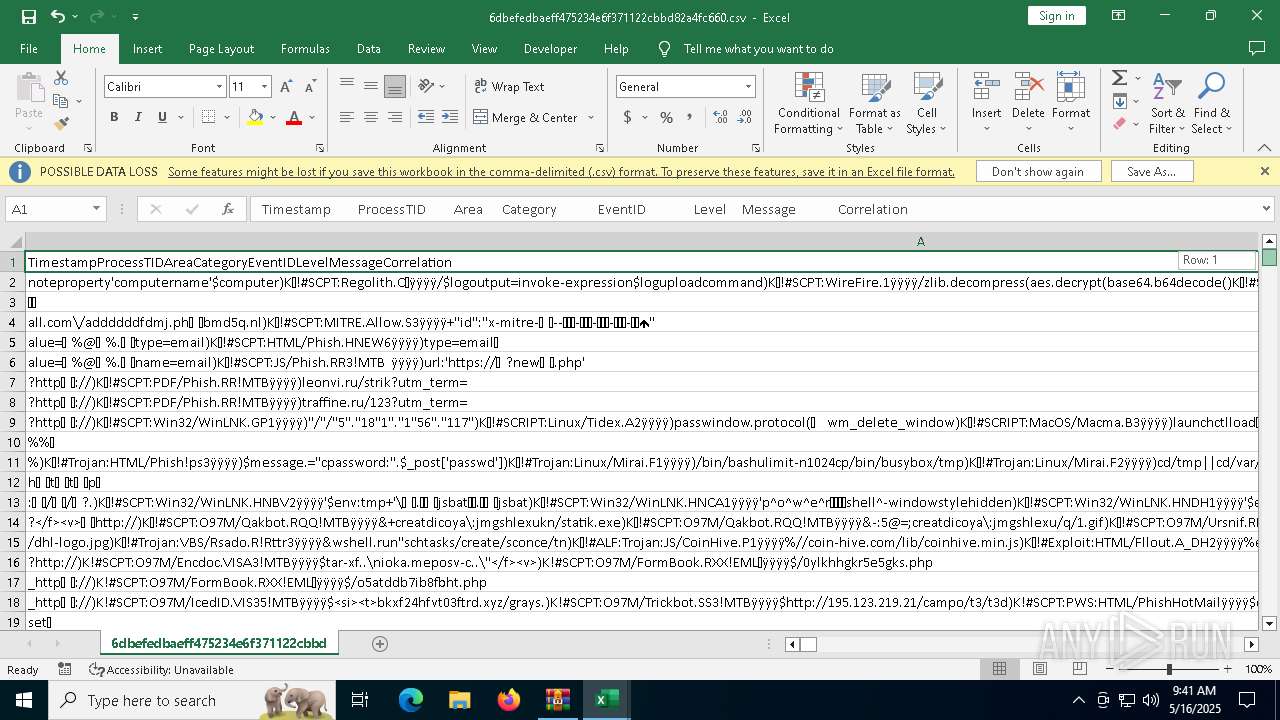This screenshot has height=720, width=1280.
Task: Click the zoom slider handle
Action: click(1169, 669)
